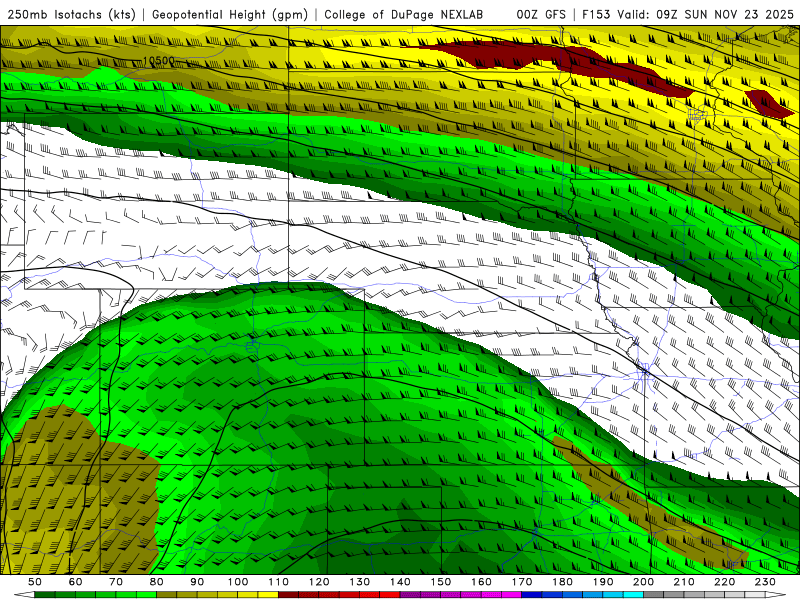Select the bright yellow swatch just before 110
The height and width of the screenshot is (600, 800).
[268, 595]
